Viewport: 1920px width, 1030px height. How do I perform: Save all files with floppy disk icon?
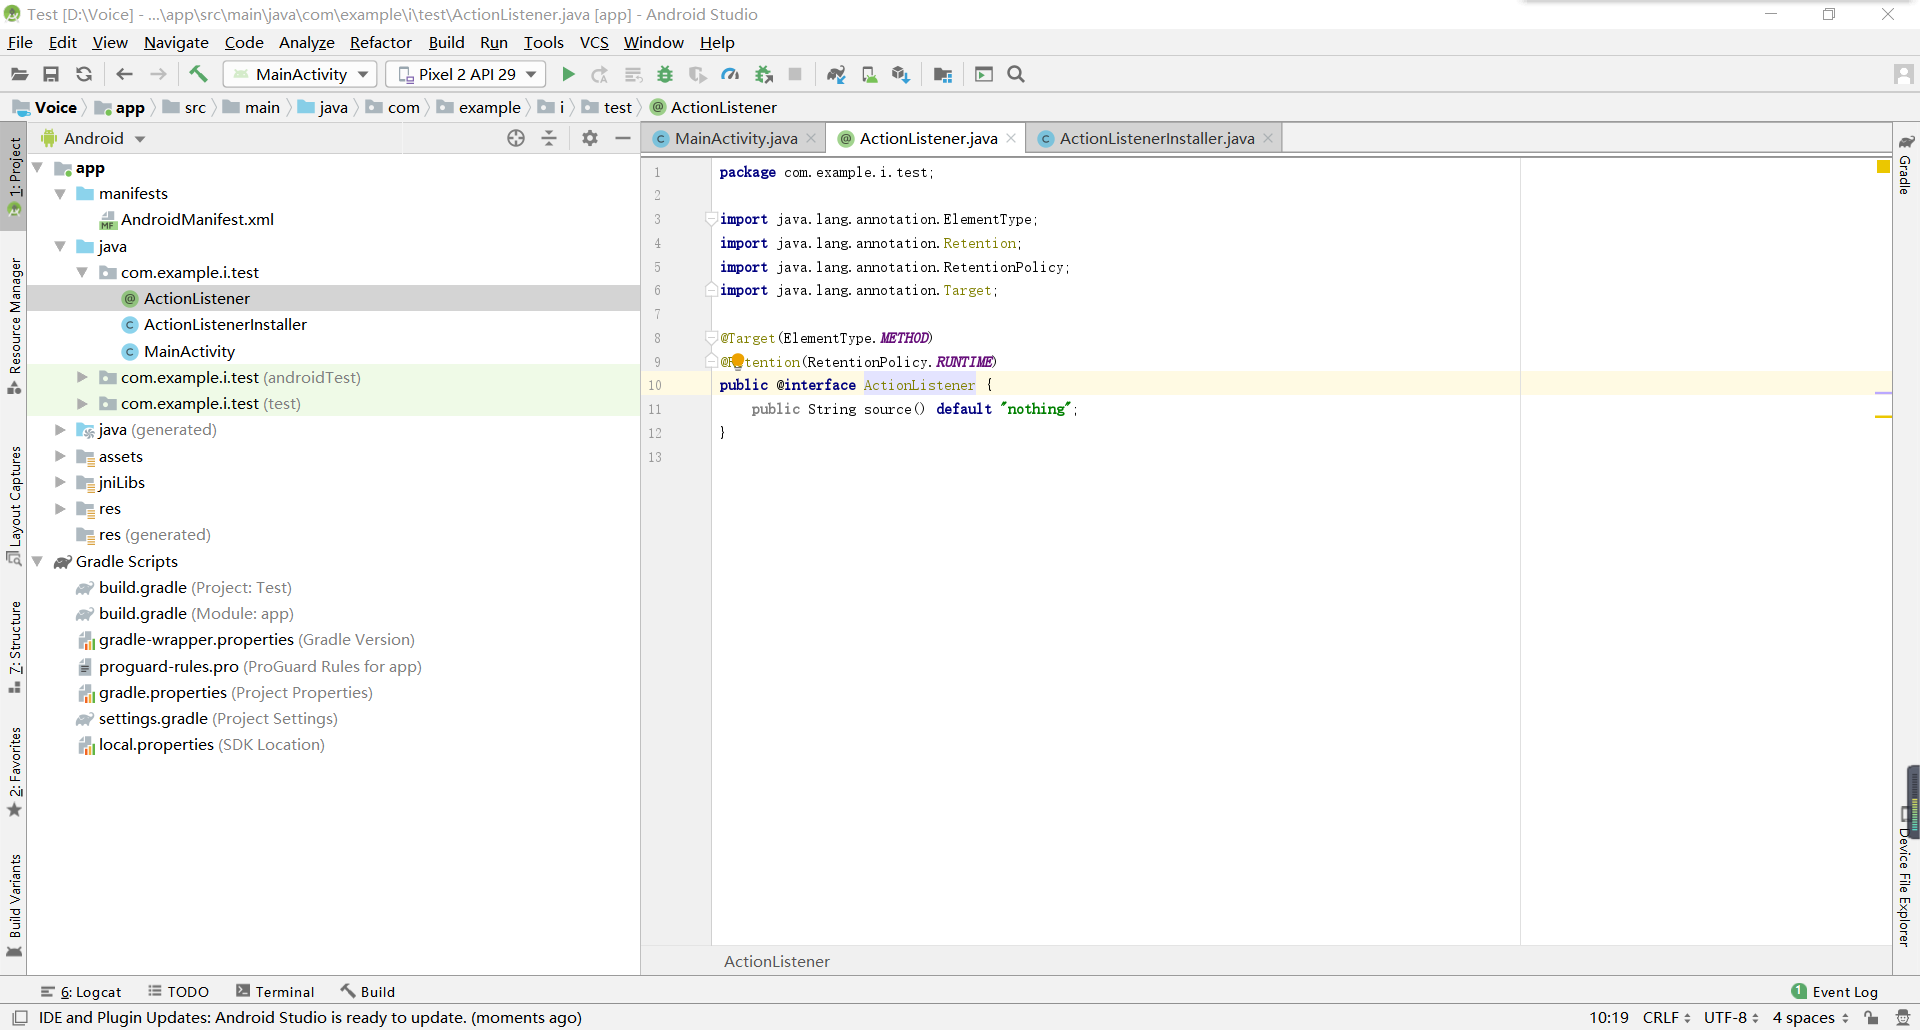pos(51,74)
